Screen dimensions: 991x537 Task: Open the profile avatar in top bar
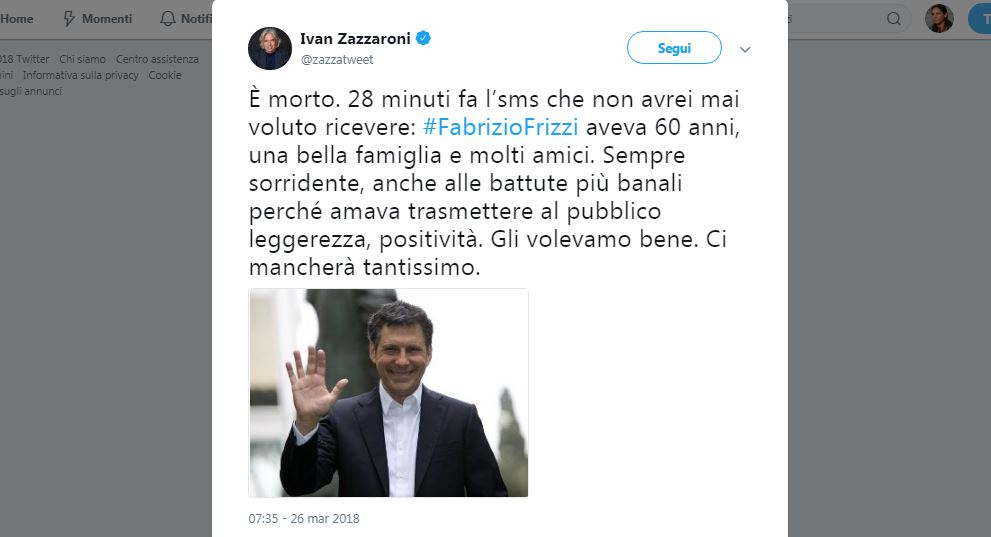pos(939,19)
